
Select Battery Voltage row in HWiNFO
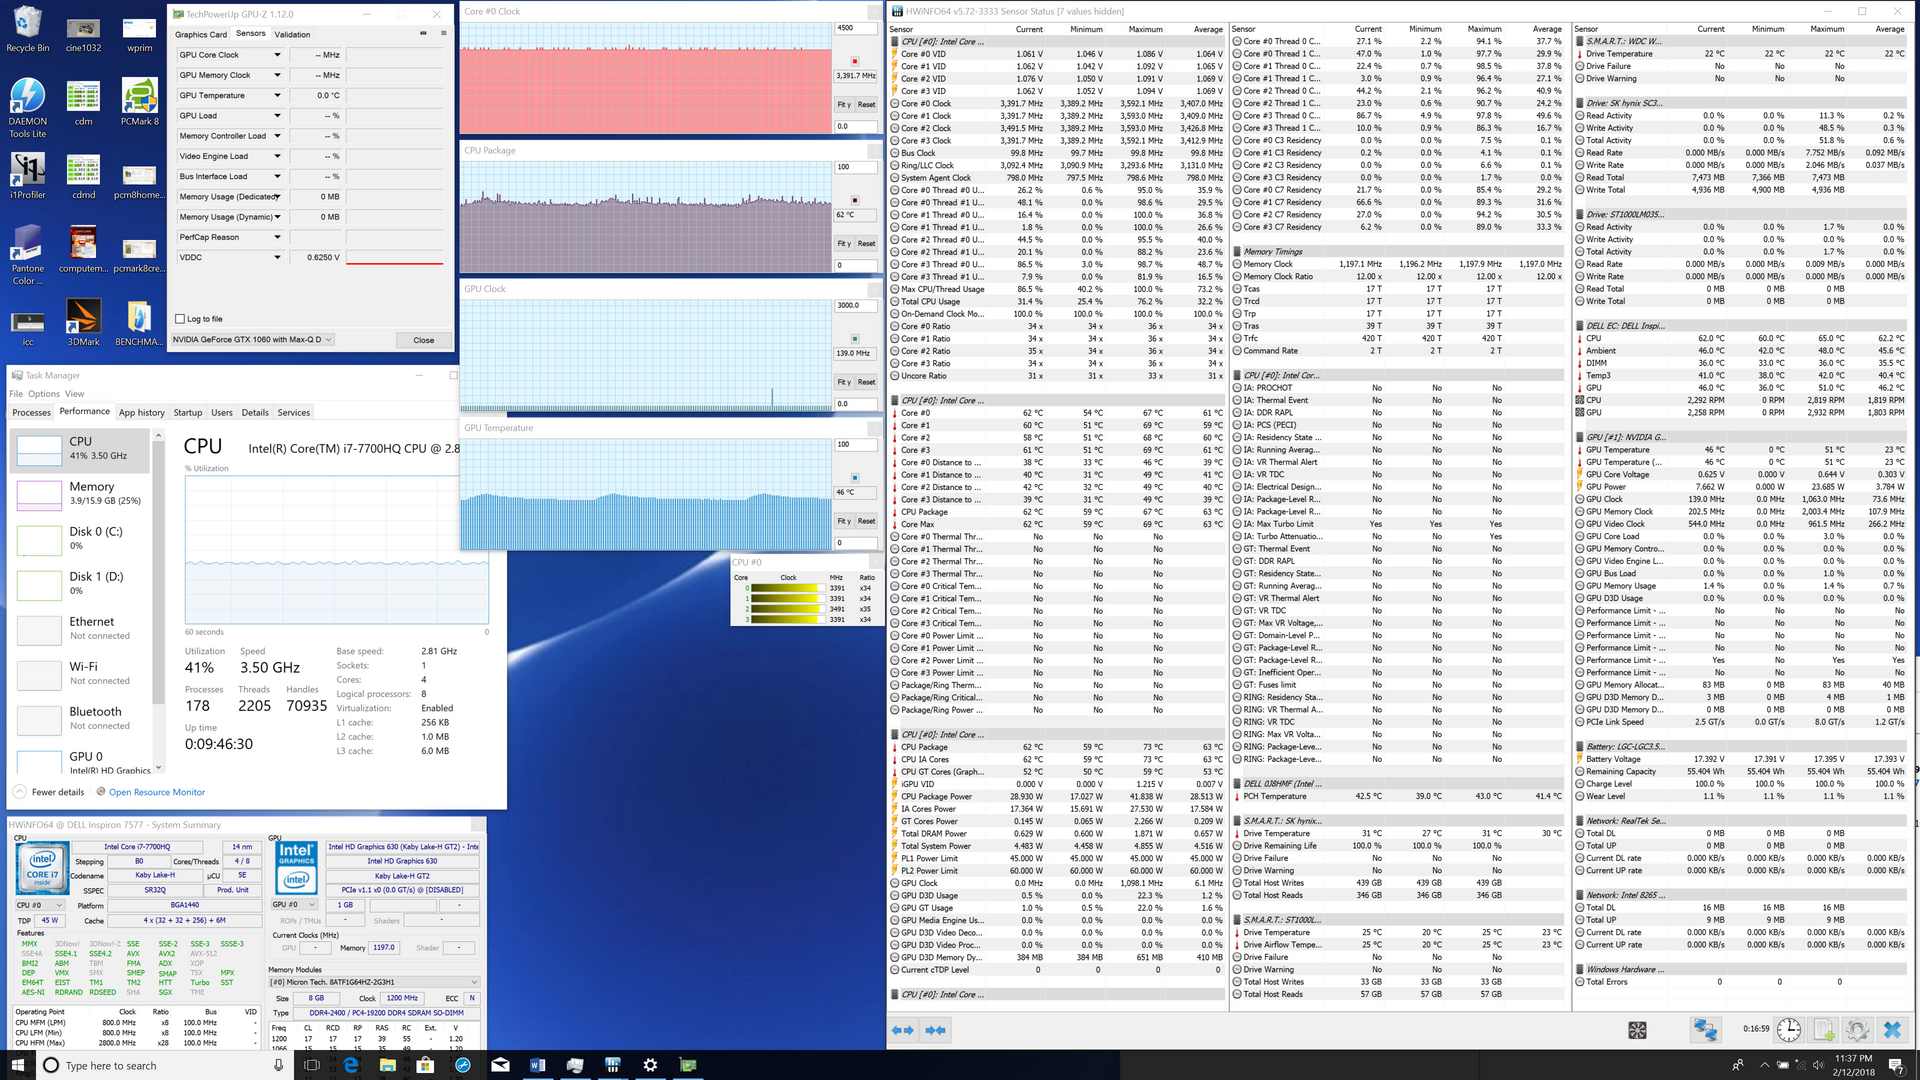pos(1741,759)
